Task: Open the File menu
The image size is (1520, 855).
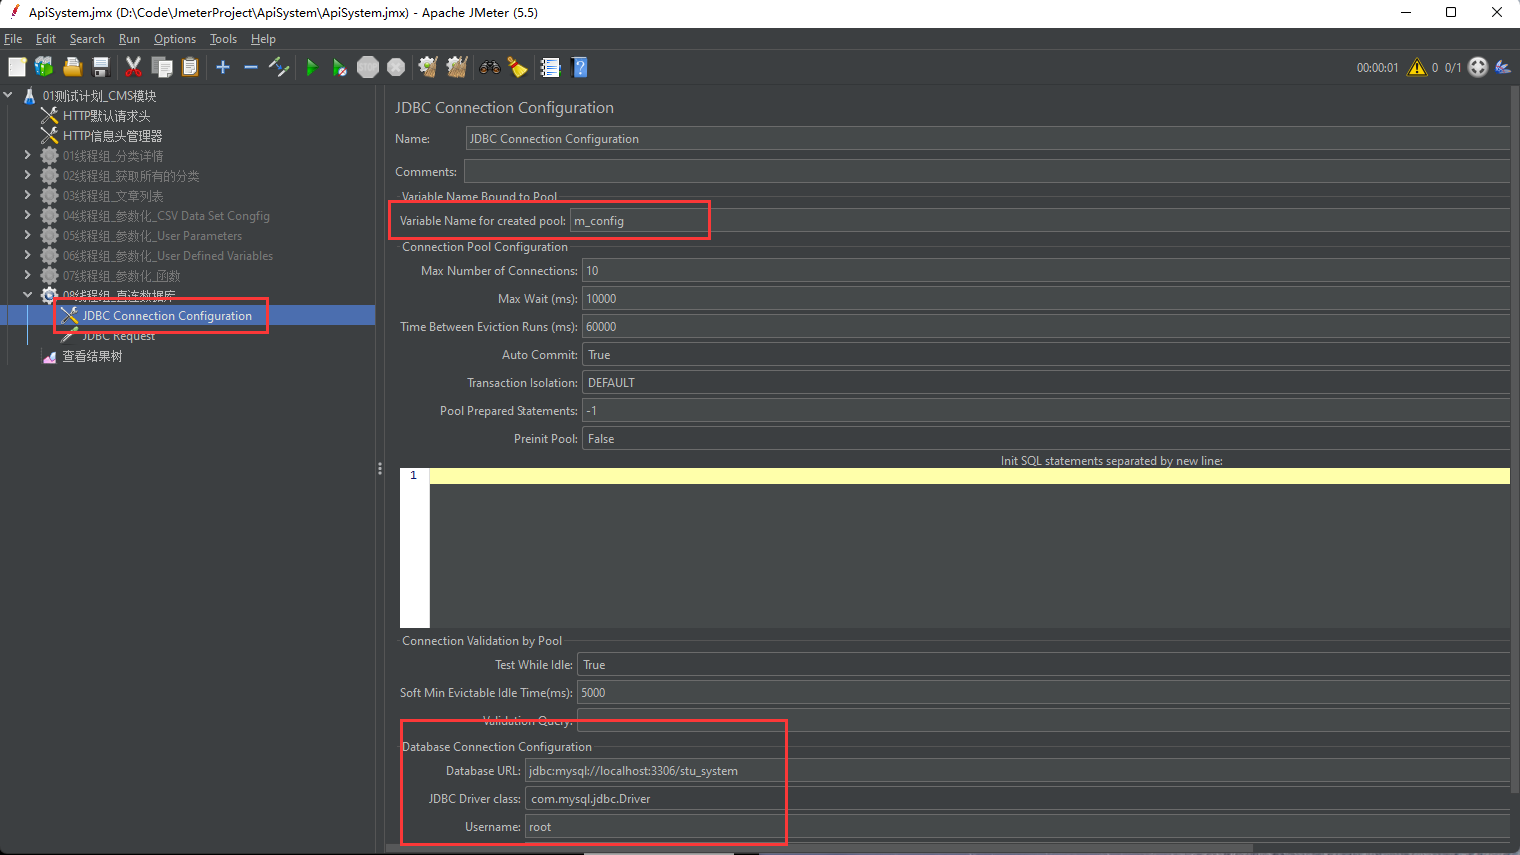Action: [x=13, y=39]
